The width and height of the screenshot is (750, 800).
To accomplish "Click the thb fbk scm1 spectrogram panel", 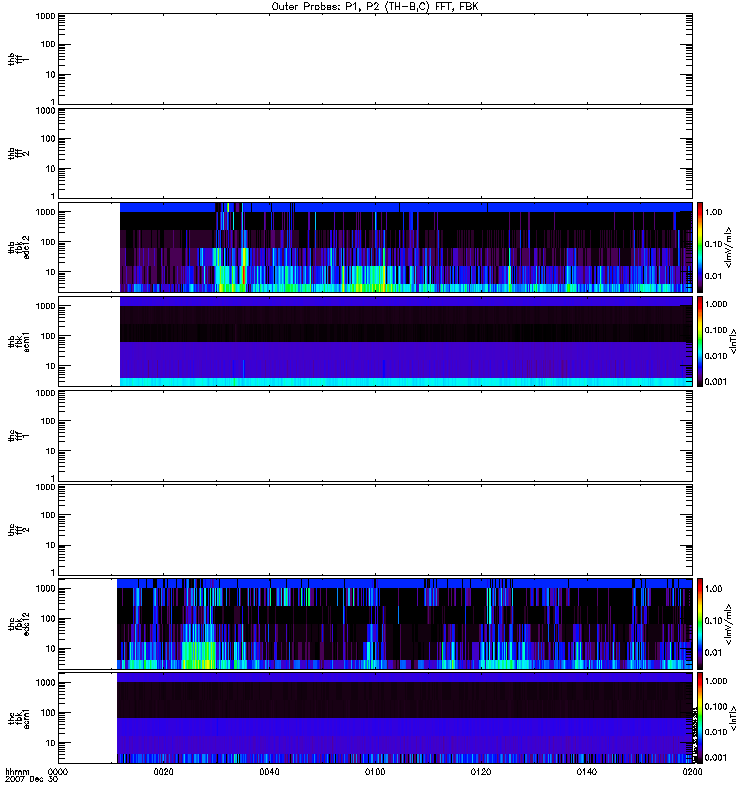I will coord(375,341).
